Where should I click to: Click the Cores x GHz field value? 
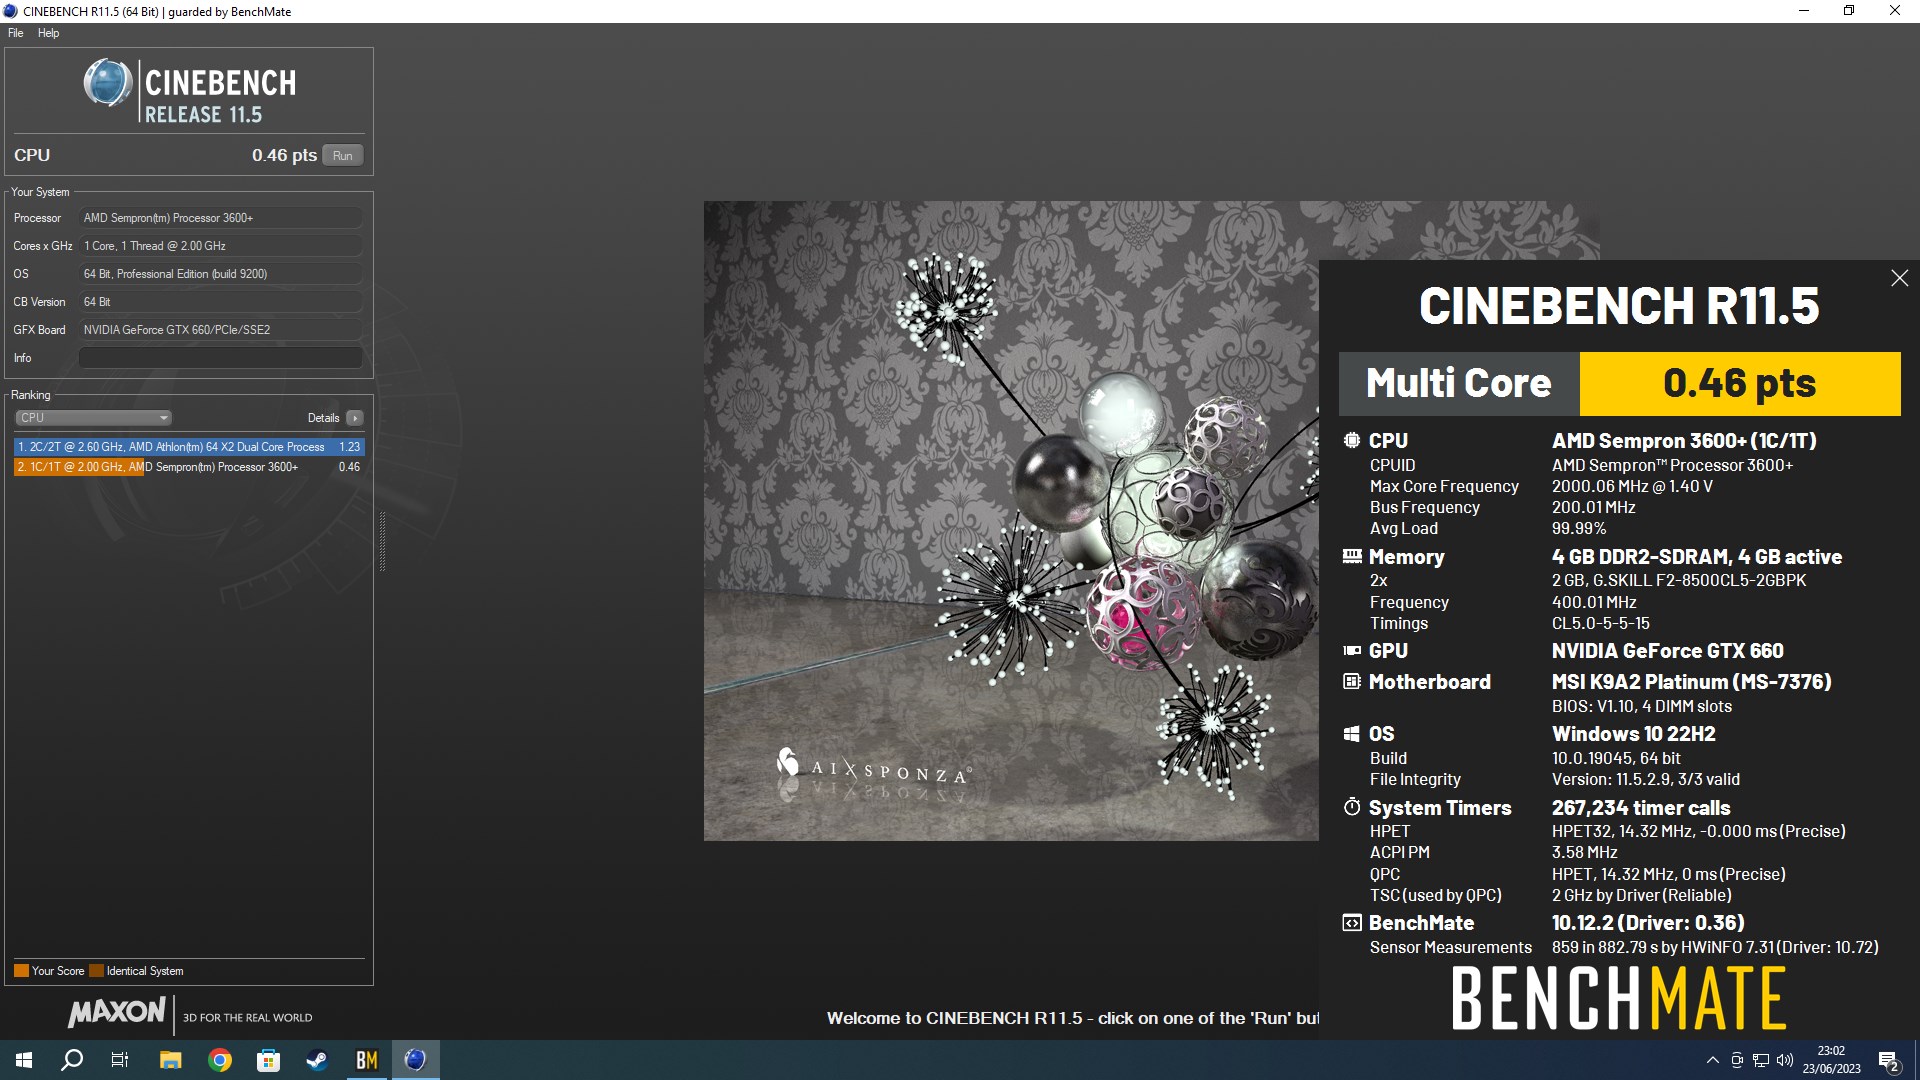tap(220, 246)
